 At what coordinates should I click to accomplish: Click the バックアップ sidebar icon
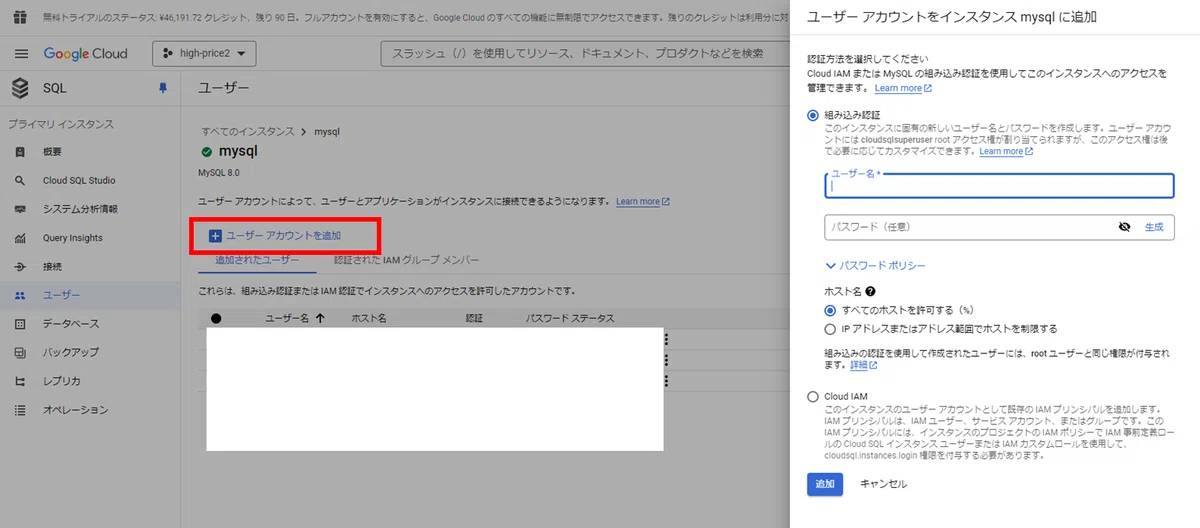pyautogui.click(x=20, y=353)
